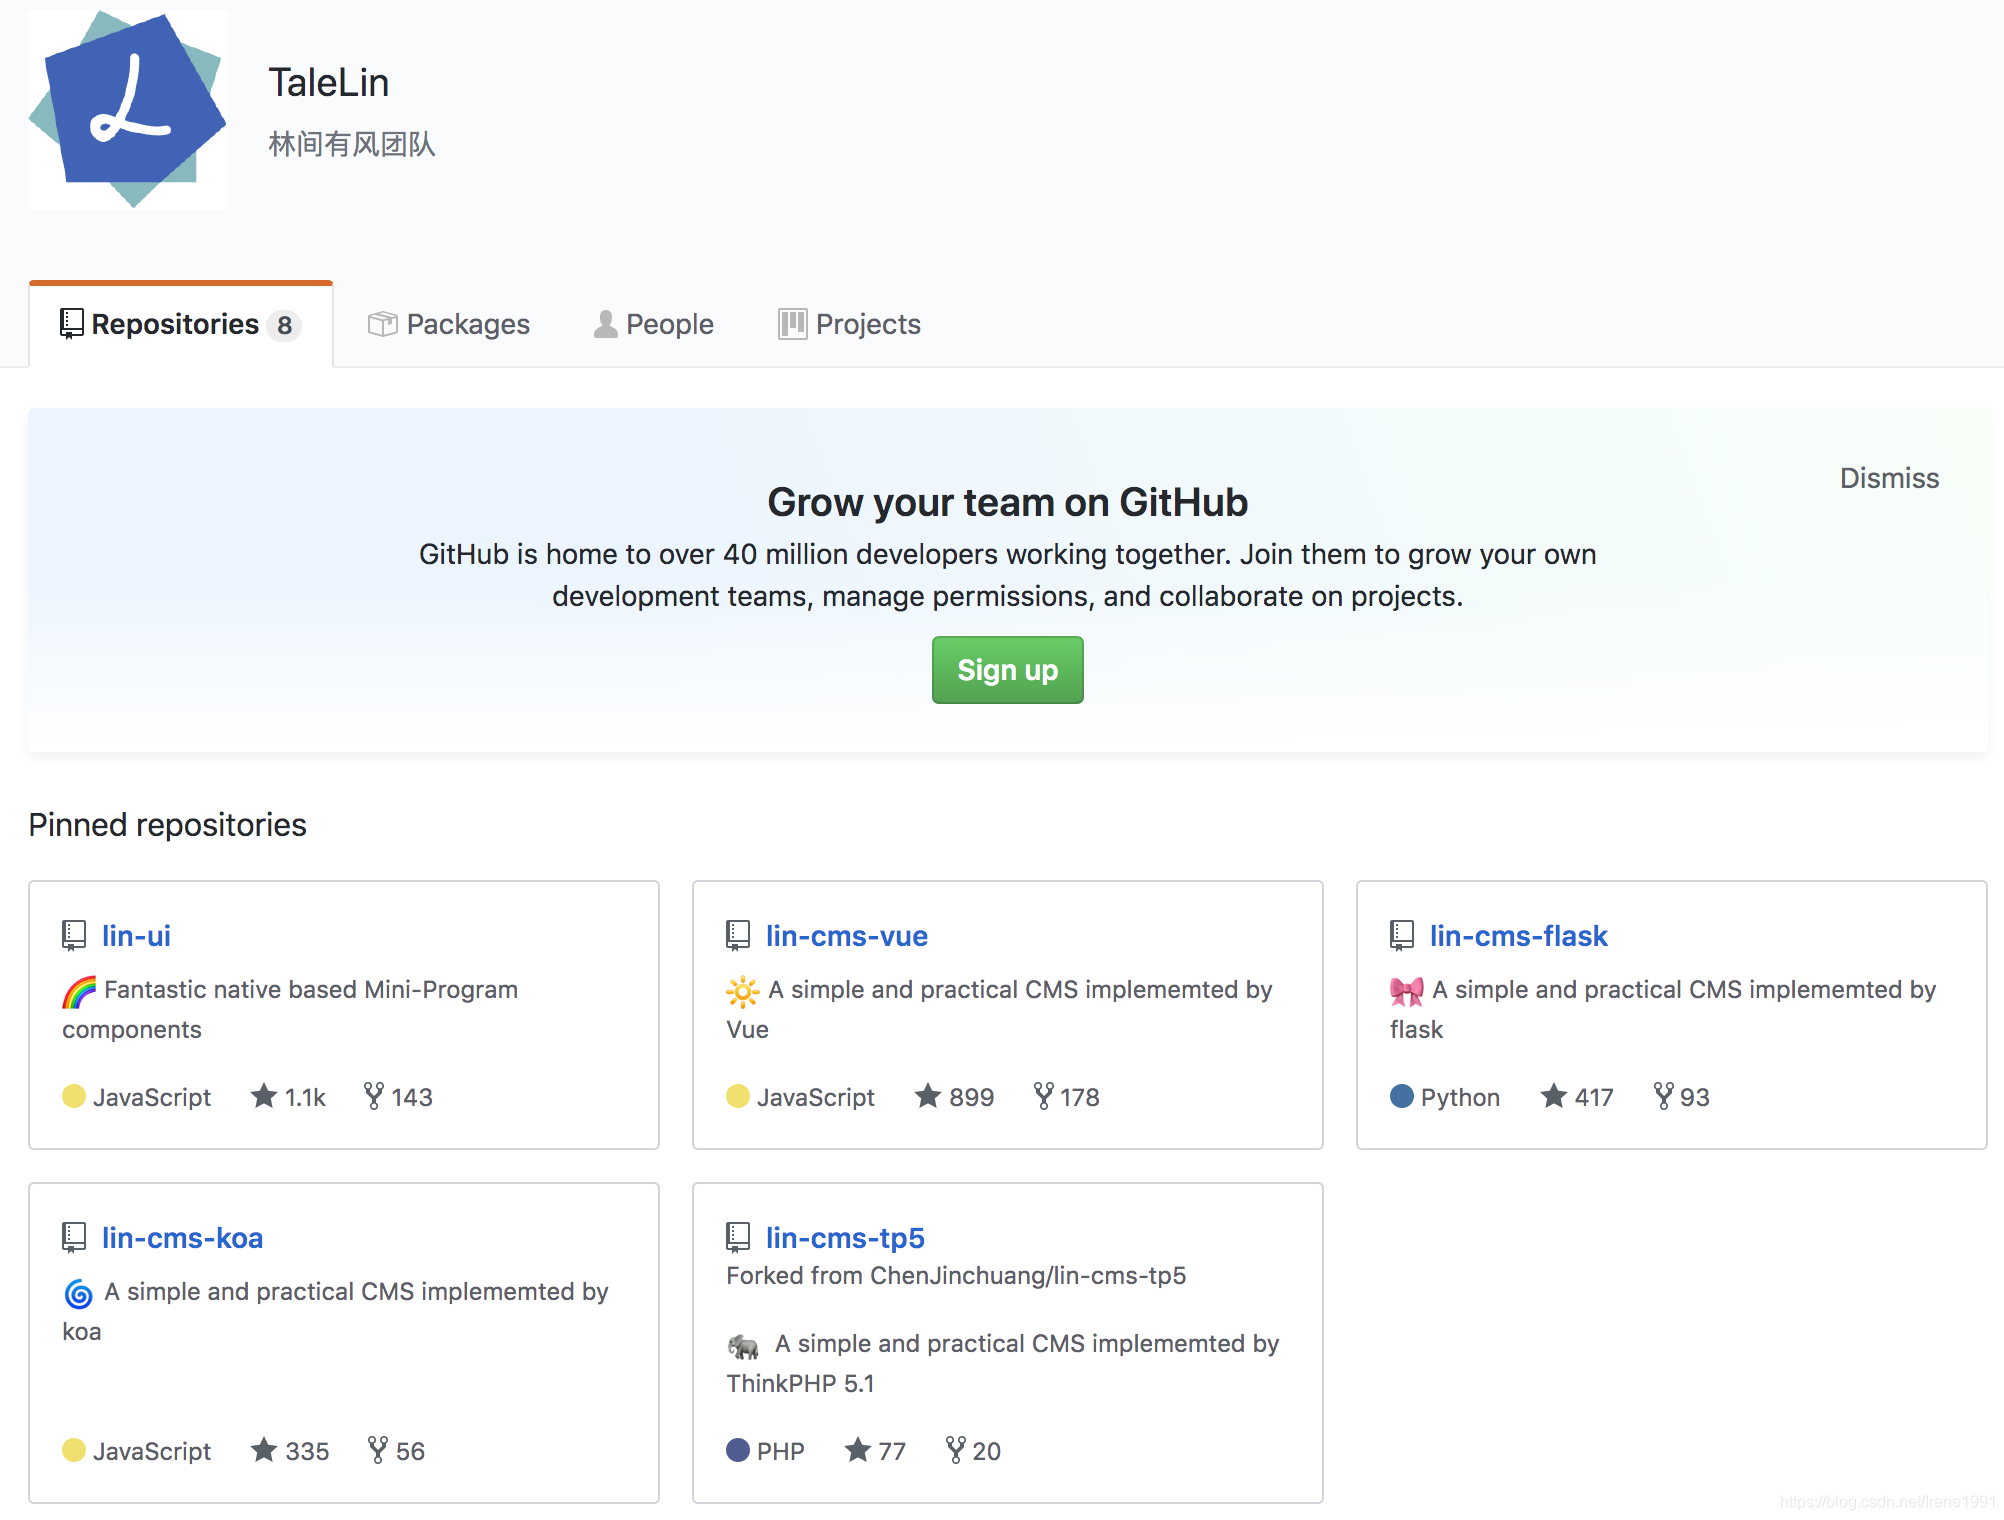Go to the Projects tab
Viewport: 2004px width, 1520px height.
tap(850, 324)
